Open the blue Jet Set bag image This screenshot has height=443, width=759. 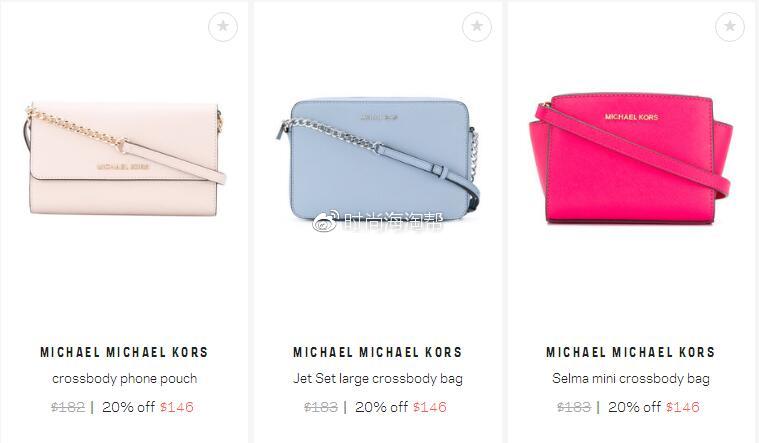[378, 160]
